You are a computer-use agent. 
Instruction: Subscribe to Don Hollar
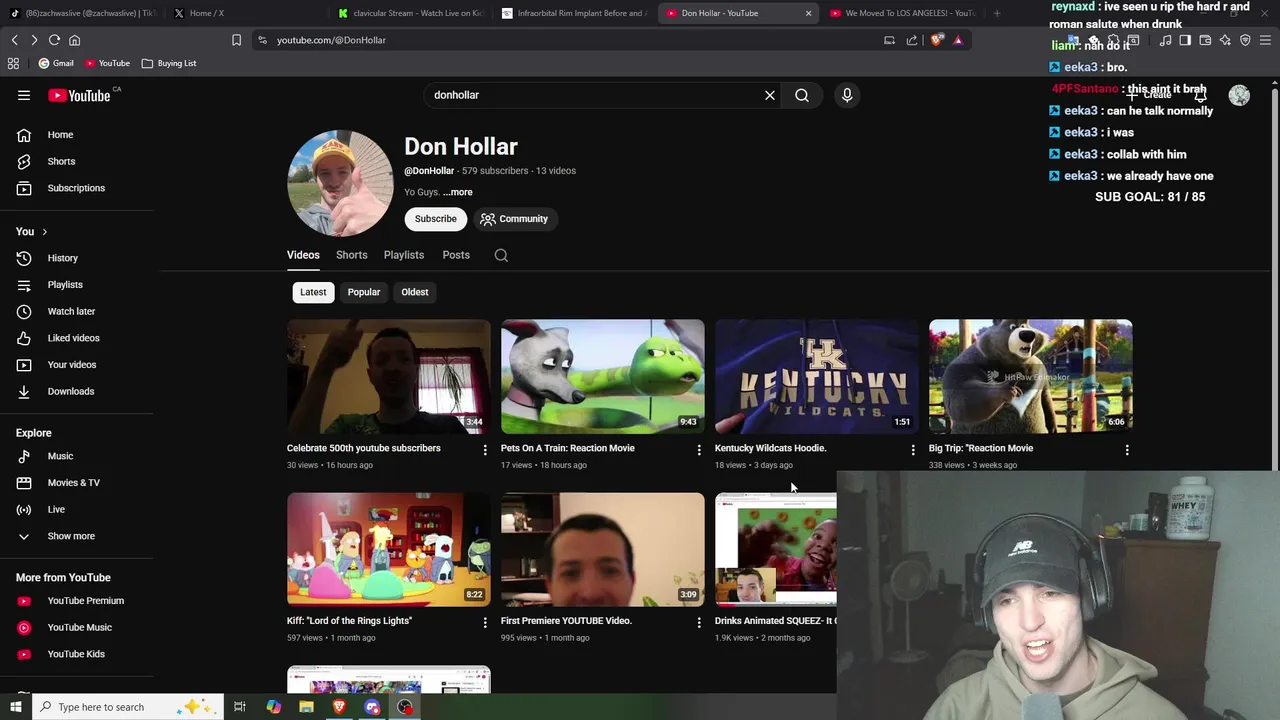click(x=436, y=219)
